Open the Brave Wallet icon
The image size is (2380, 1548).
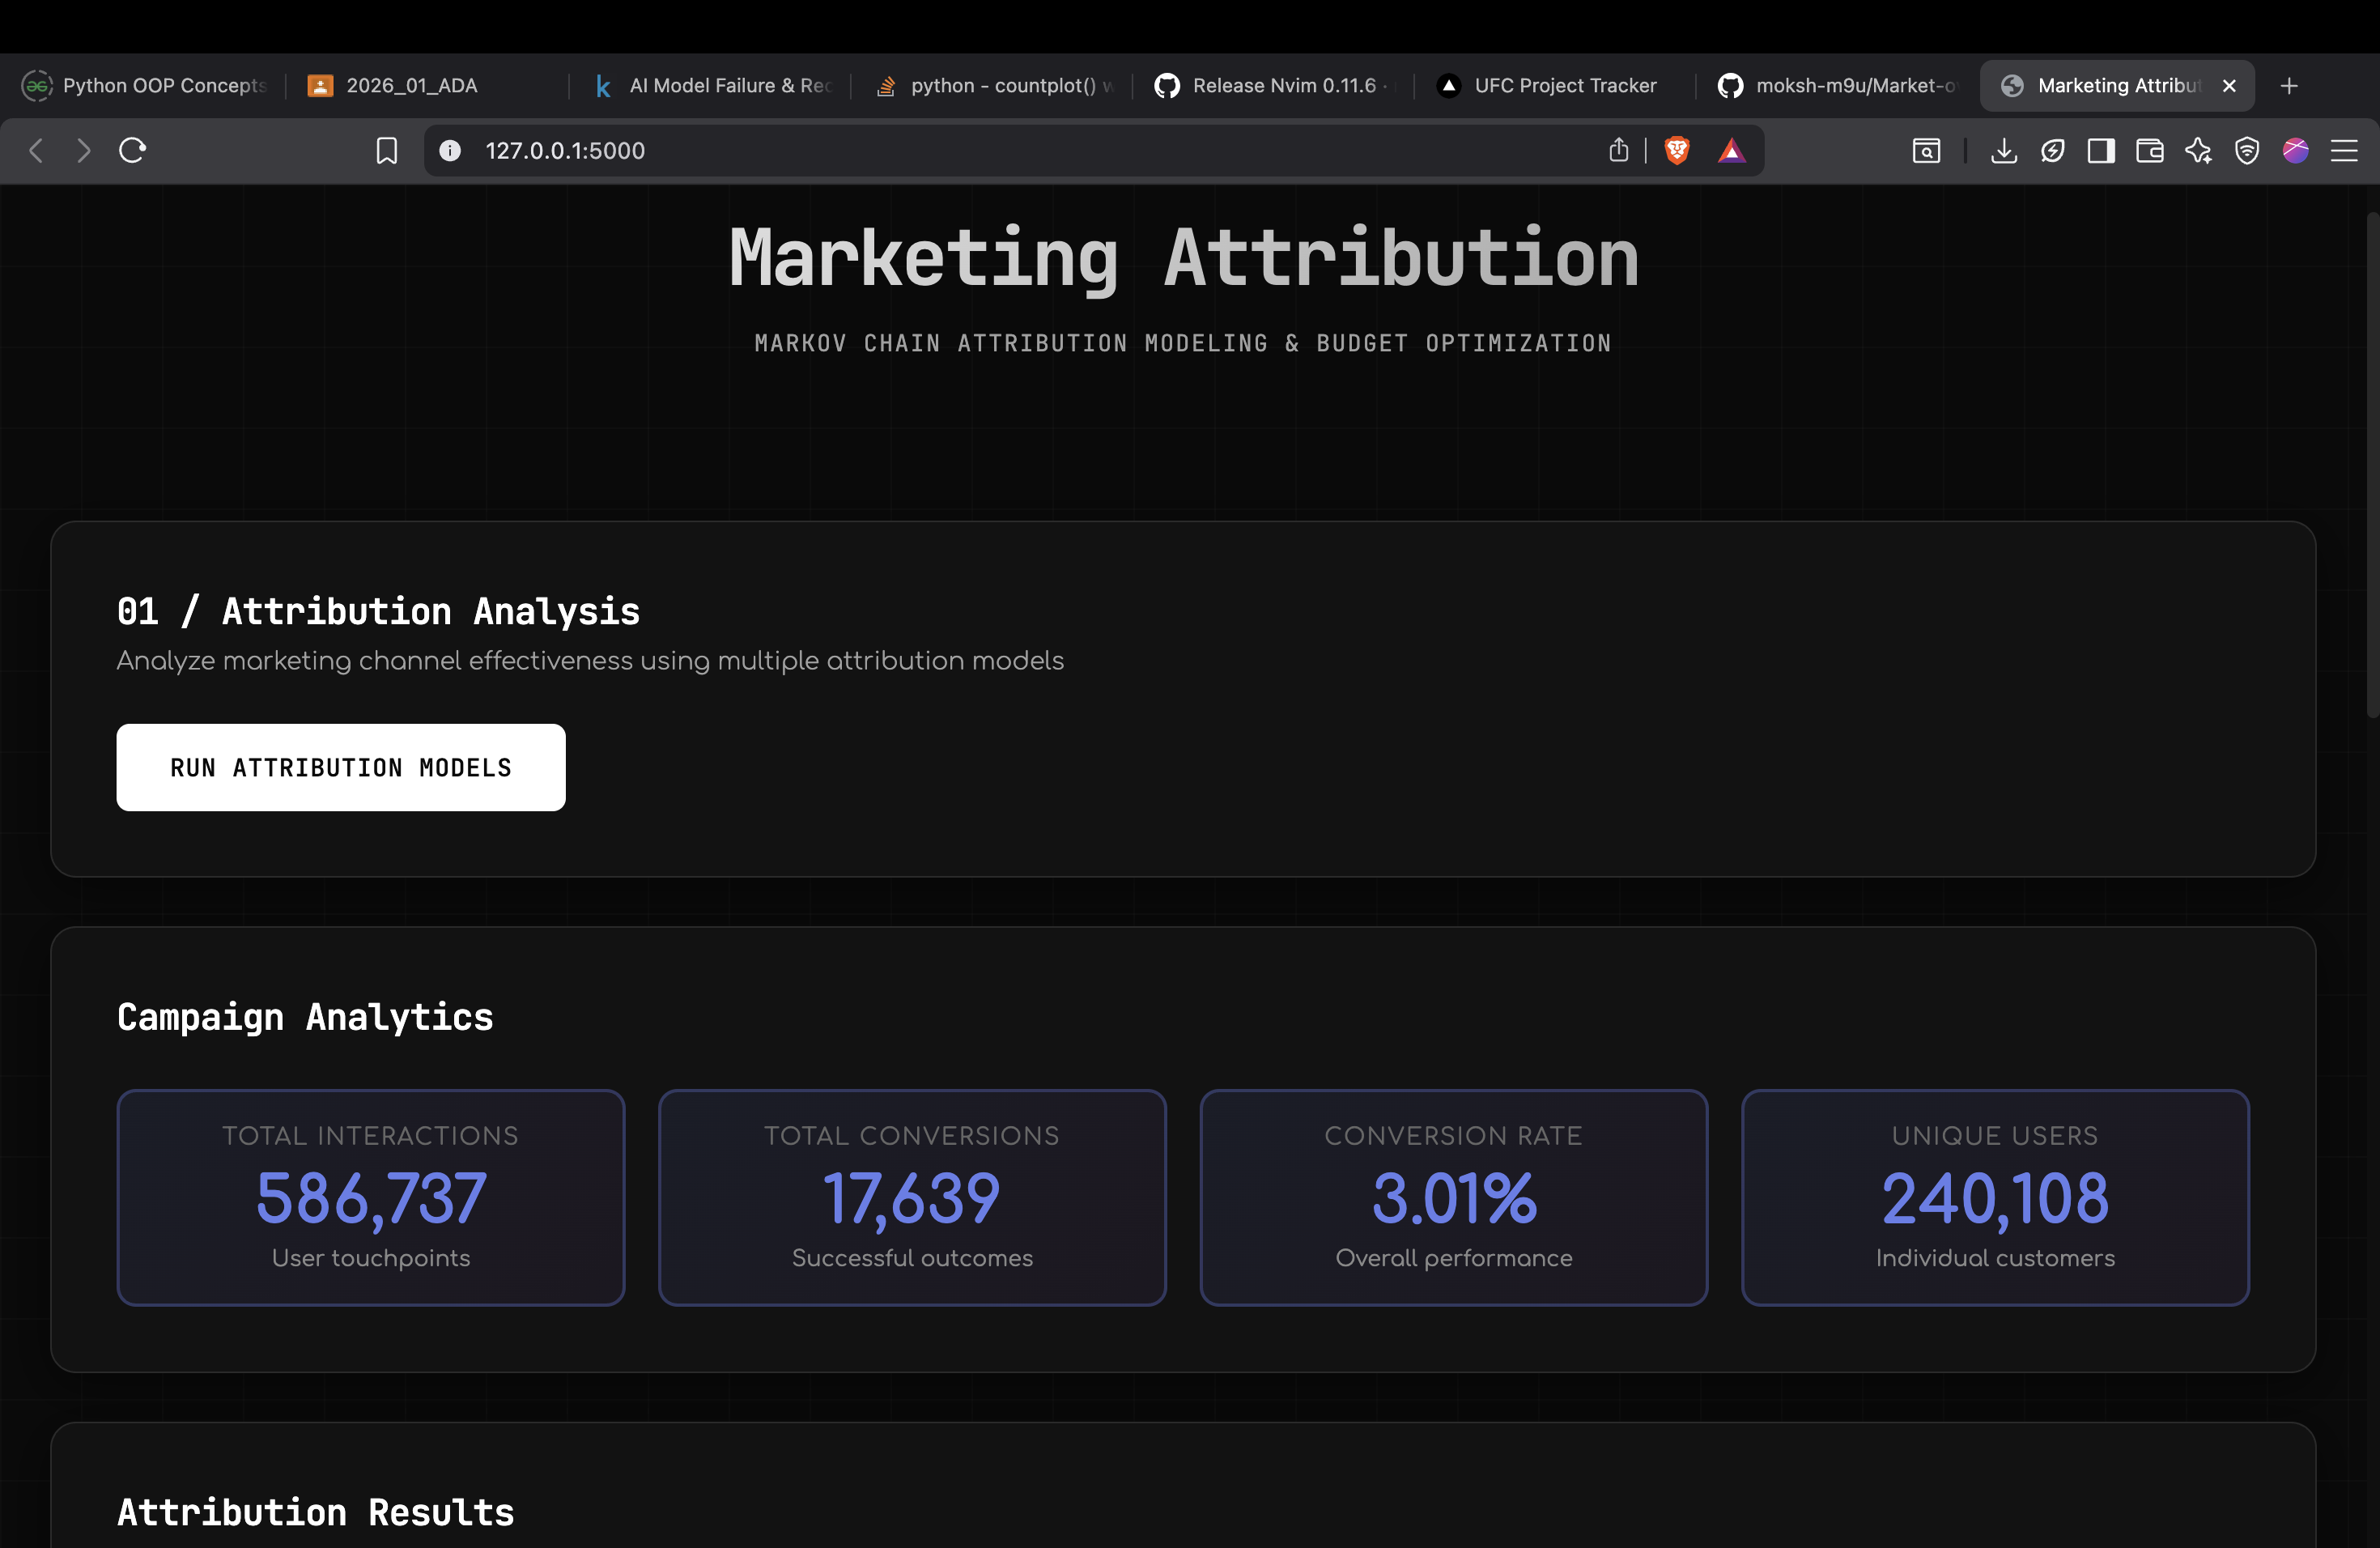2149,151
